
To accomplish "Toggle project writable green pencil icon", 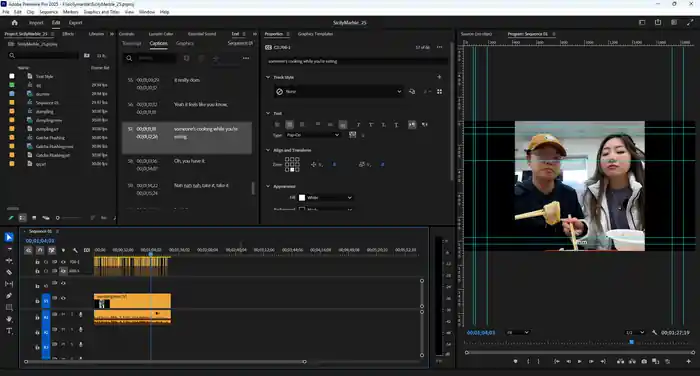I will [11, 218].
